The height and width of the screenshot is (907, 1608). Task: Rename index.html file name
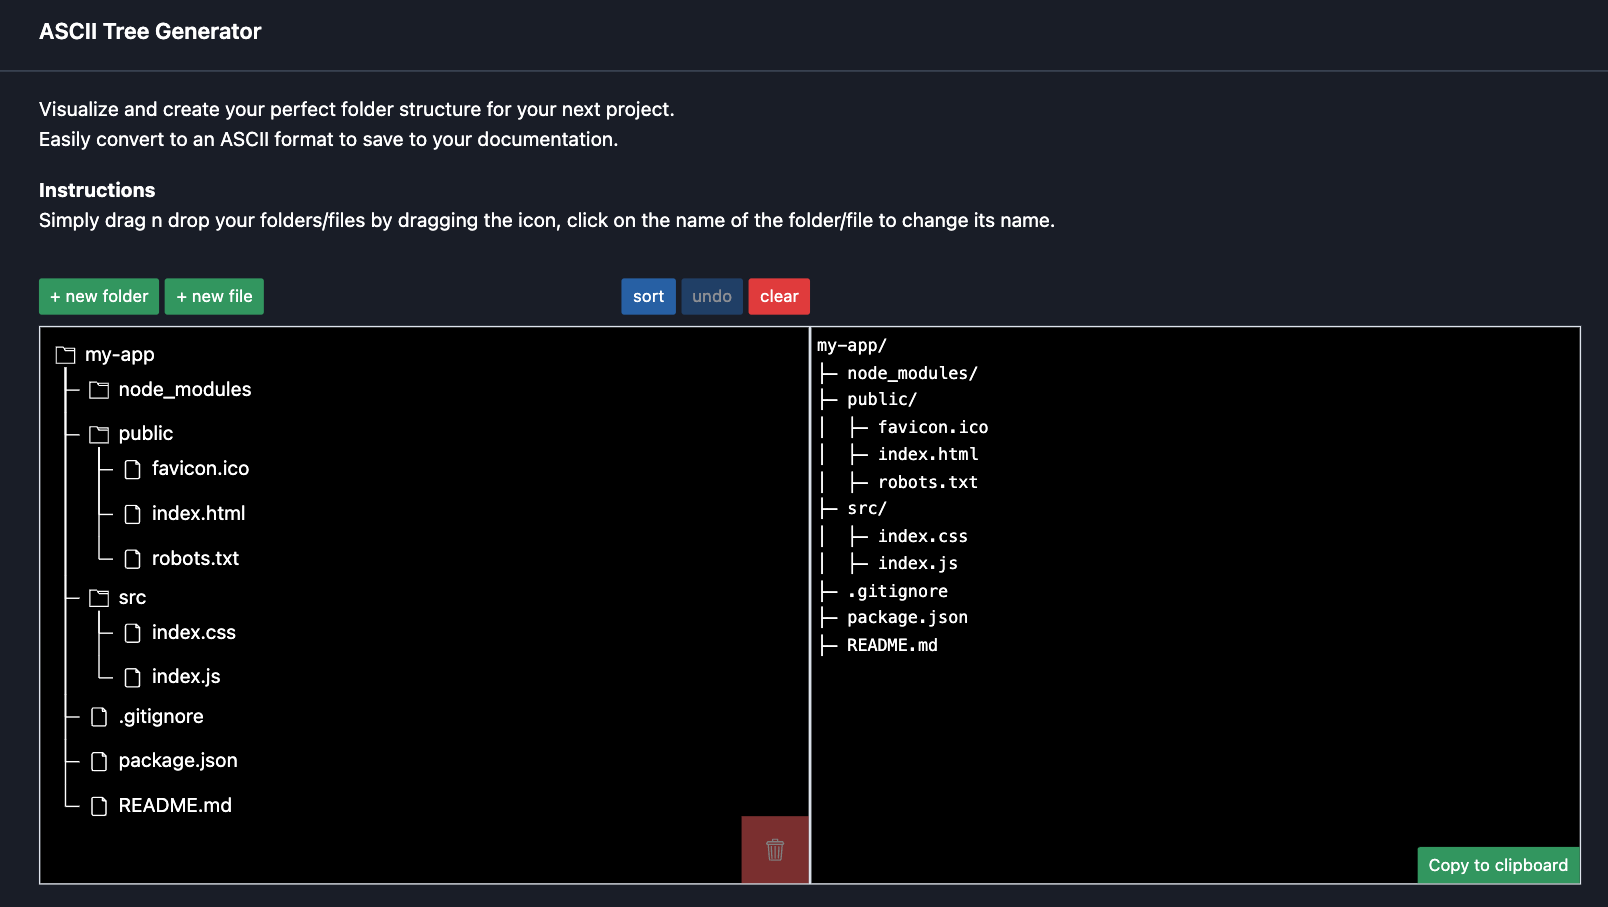tap(198, 513)
